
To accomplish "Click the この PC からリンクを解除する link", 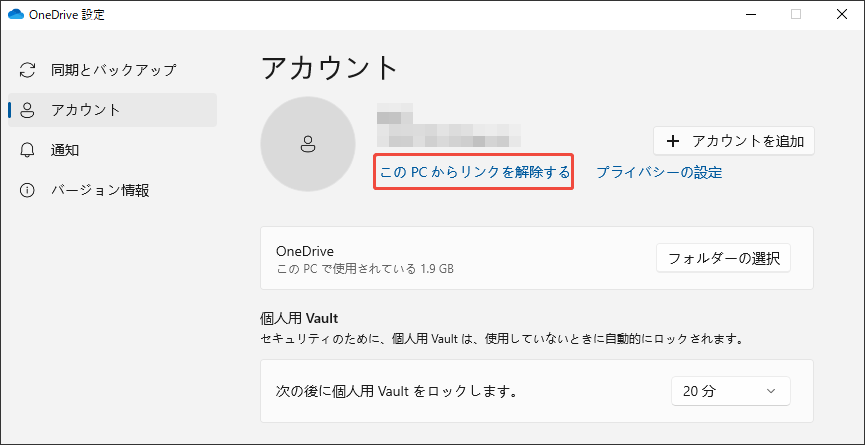I will pos(474,173).
